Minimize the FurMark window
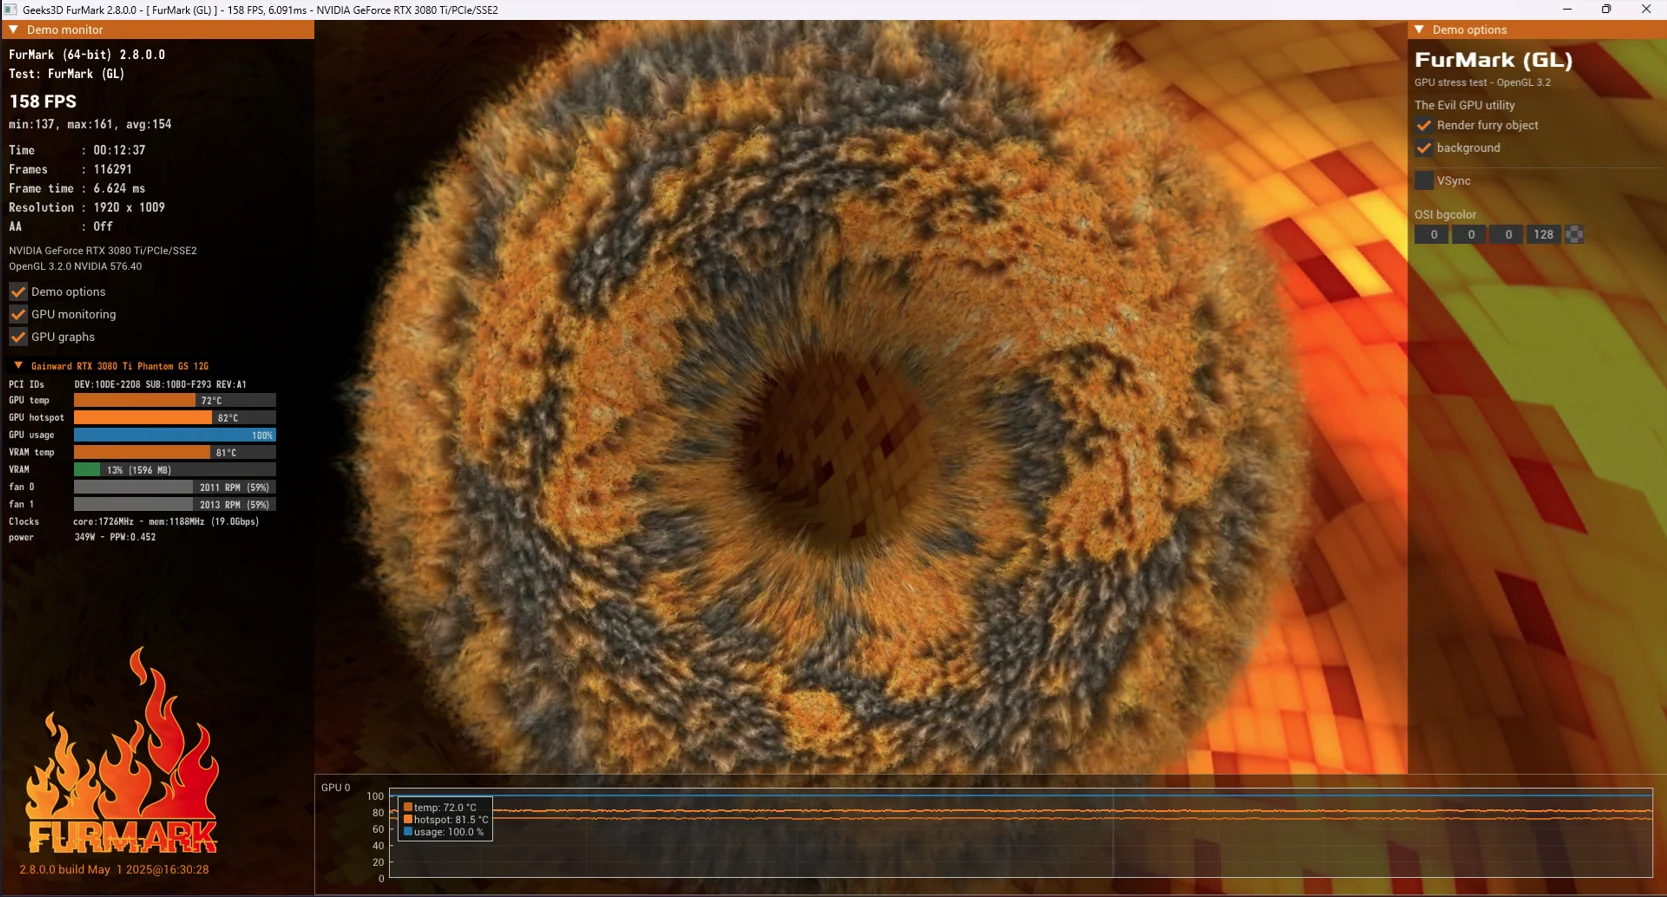Screen dimensions: 1667x897 (1567, 10)
